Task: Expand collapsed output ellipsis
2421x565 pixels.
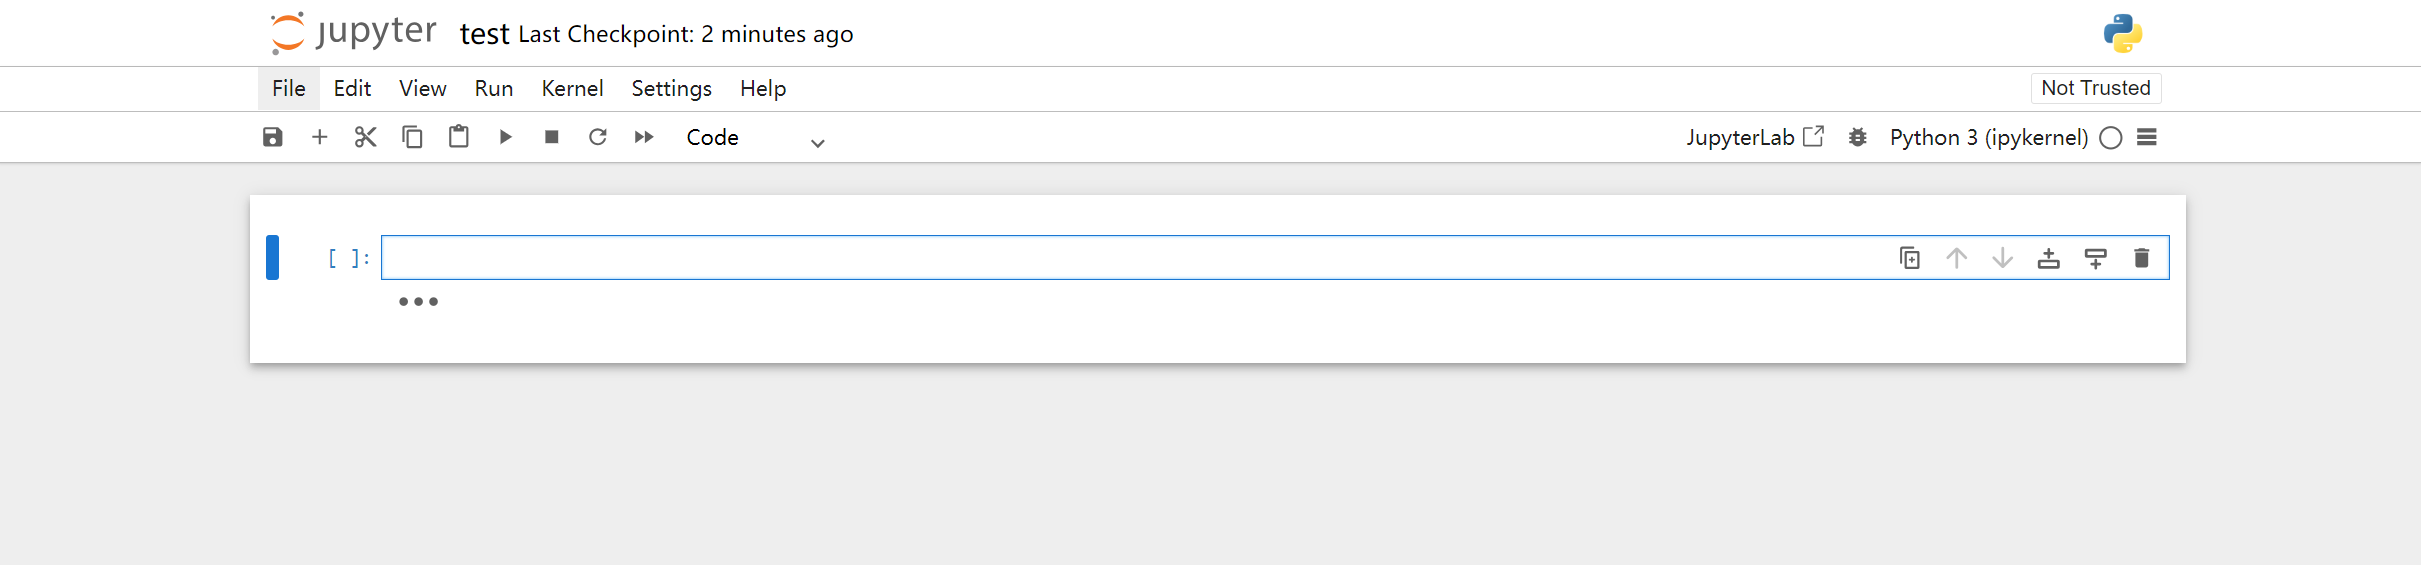Action: point(418,301)
